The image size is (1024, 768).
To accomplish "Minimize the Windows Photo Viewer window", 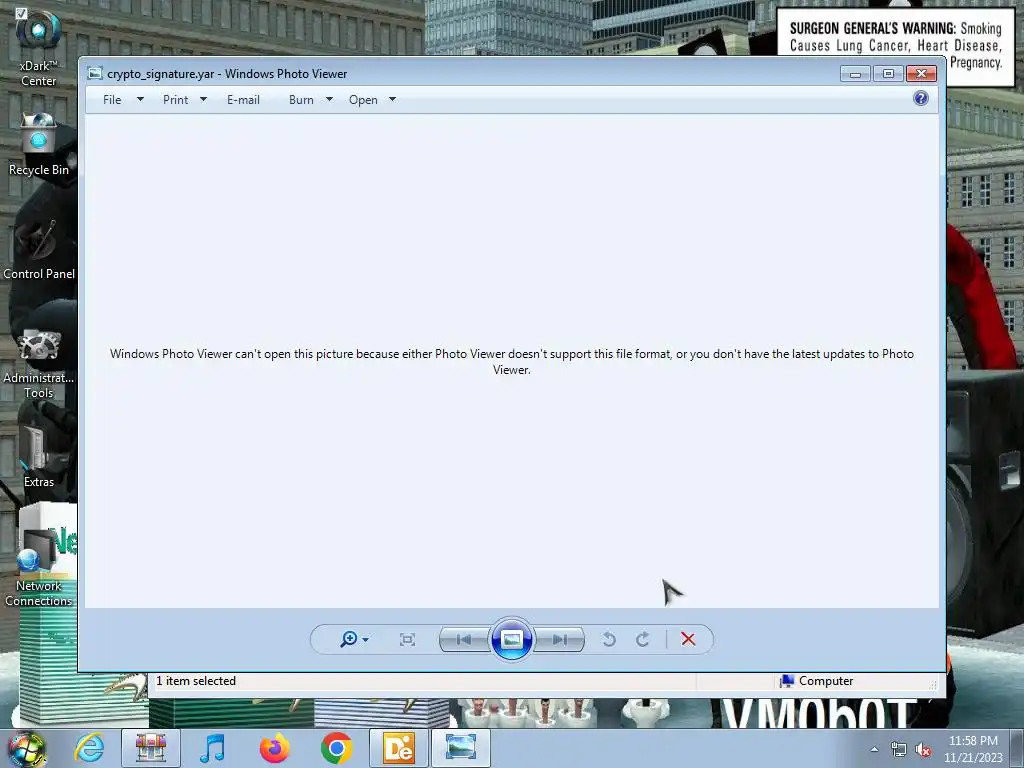I will coord(855,74).
